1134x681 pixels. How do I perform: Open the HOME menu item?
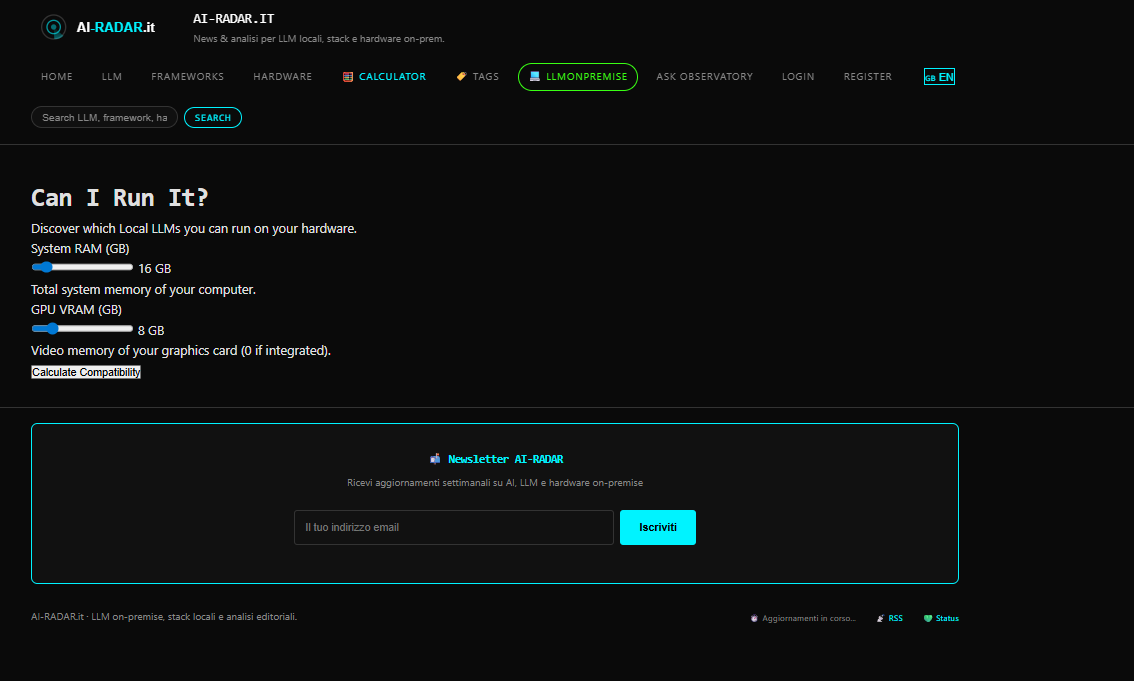click(57, 76)
